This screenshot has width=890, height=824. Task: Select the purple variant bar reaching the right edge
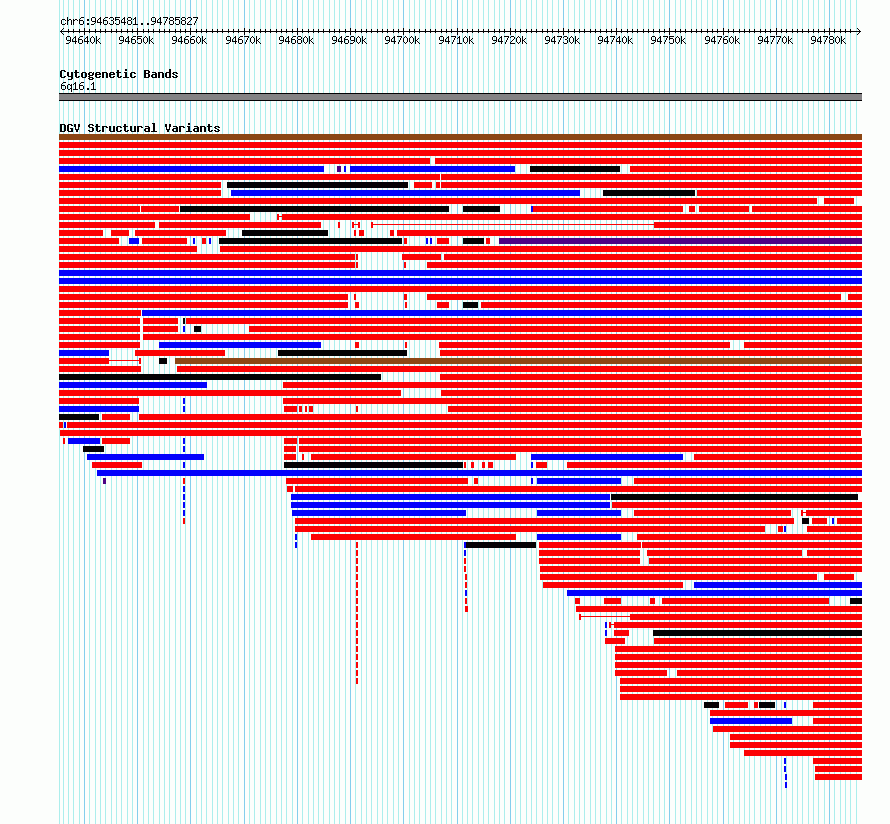coord(681,241)
